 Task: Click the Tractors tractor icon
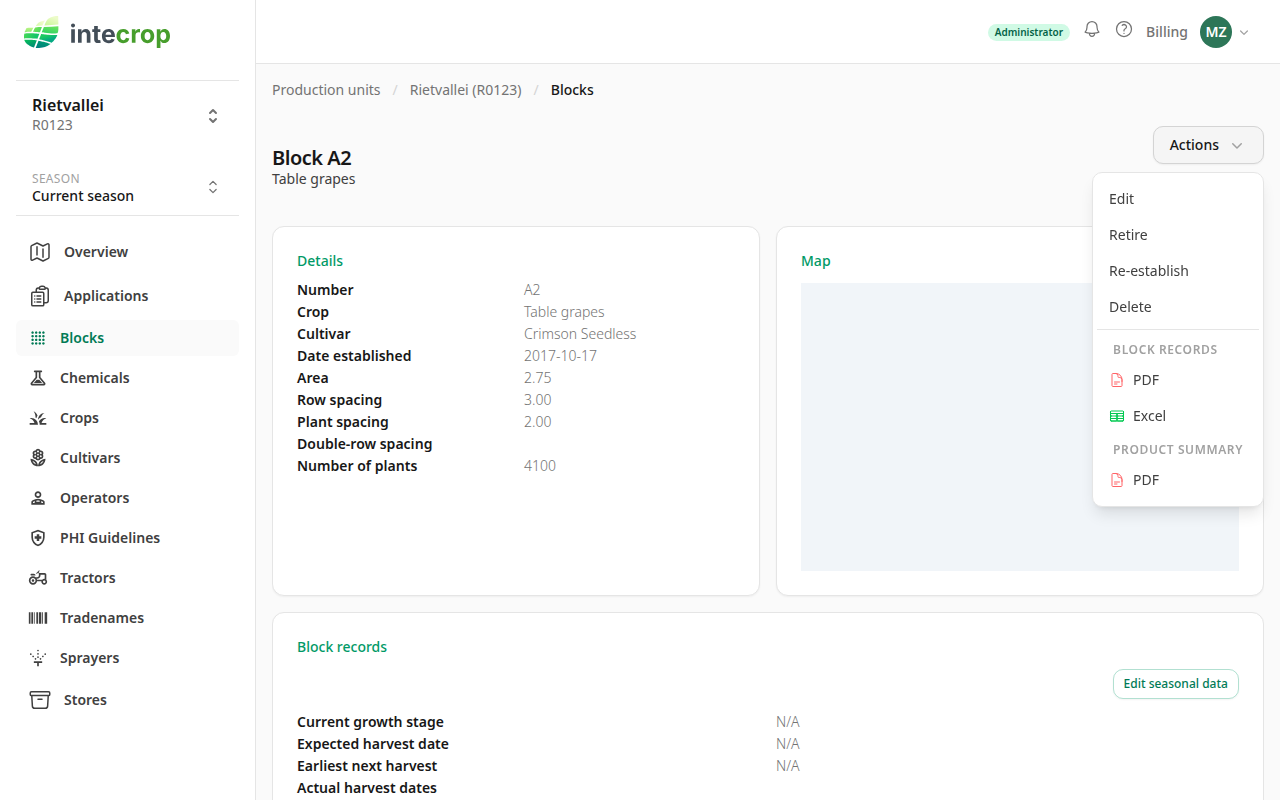tap(38, 578)
